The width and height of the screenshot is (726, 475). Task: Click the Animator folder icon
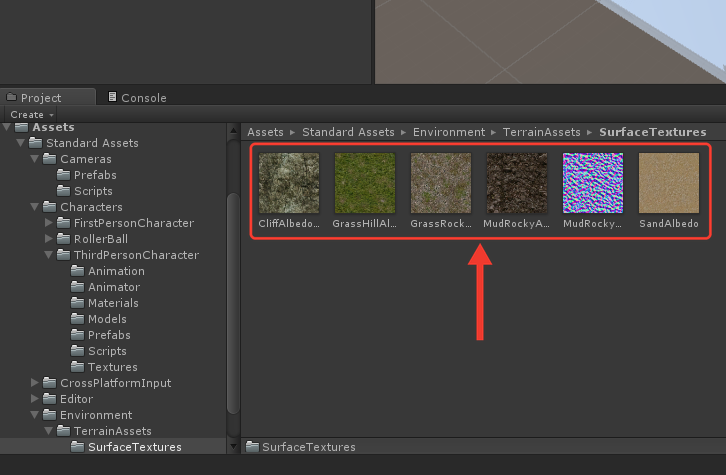[x=77, y=287]
